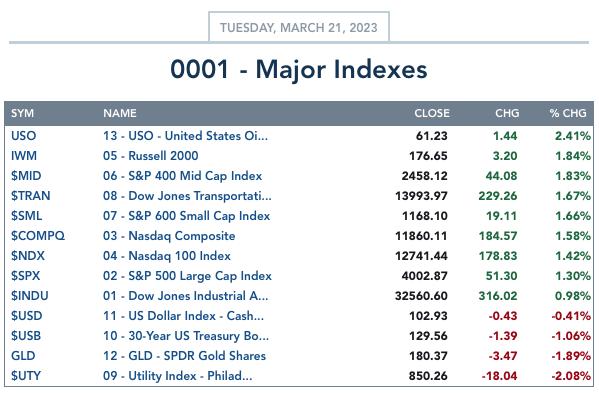Viewport: 599px width, 393px height.
Task: Sort table by NAME column header
Action: [x=120, y=113]
